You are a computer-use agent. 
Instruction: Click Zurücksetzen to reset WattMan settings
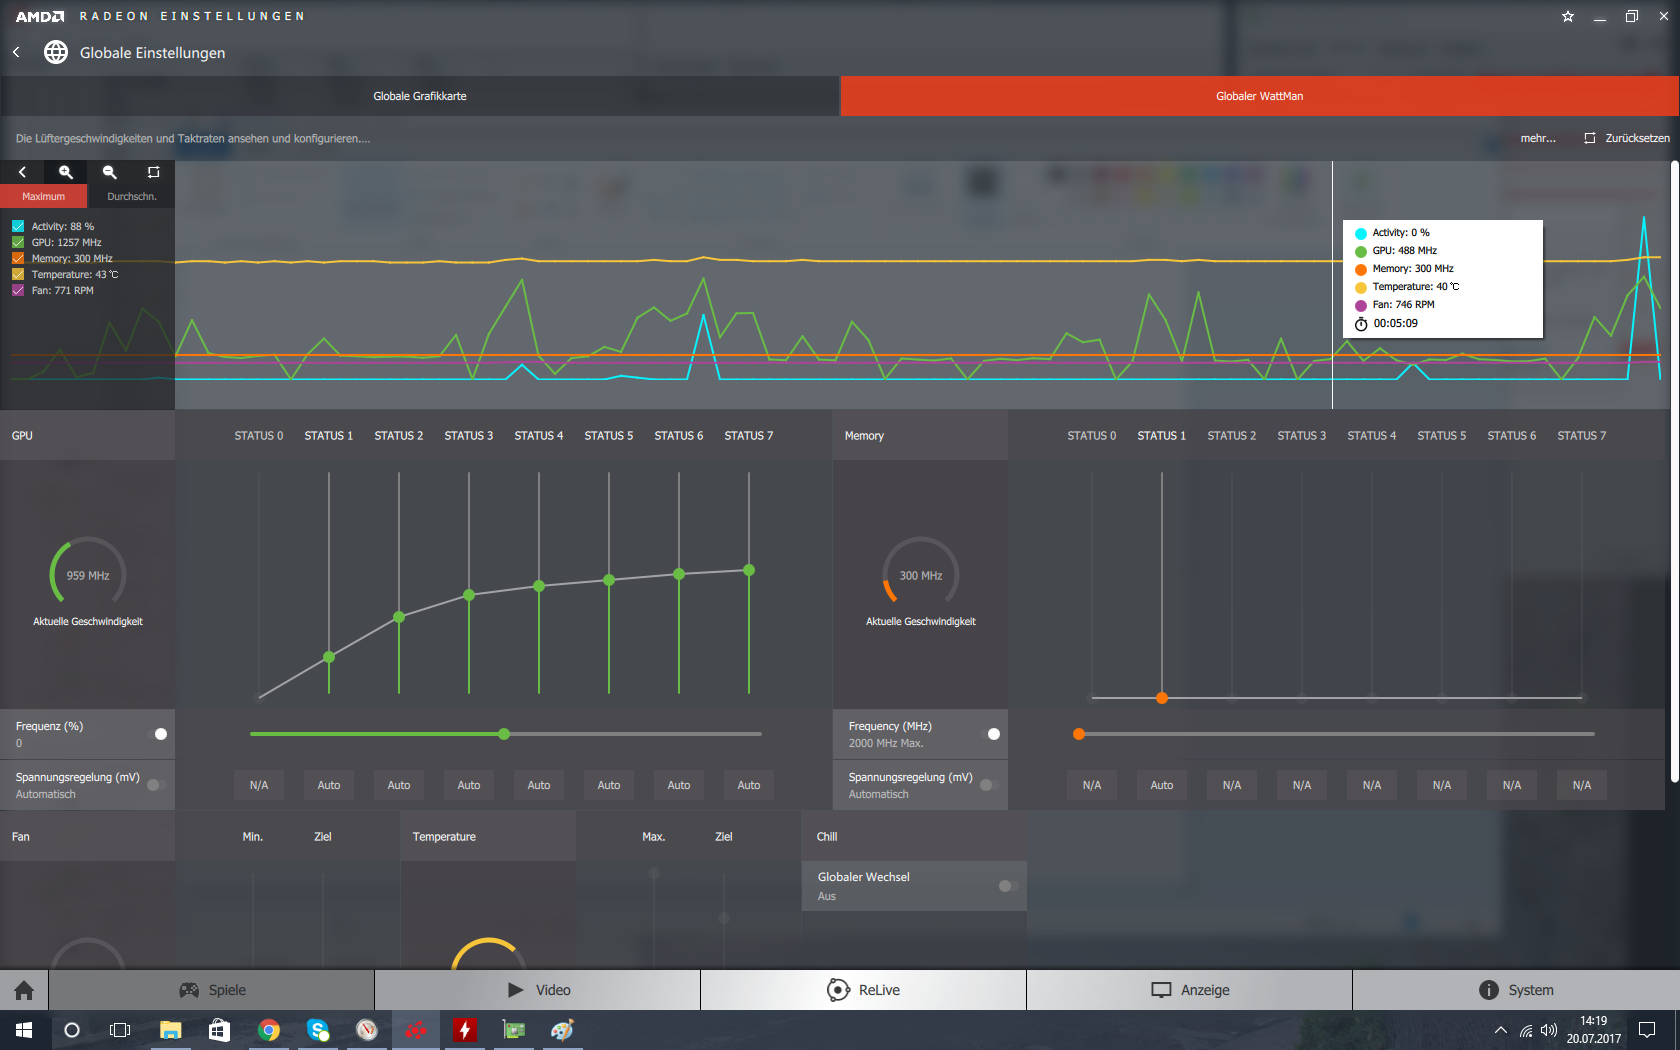click(1637, 138)
